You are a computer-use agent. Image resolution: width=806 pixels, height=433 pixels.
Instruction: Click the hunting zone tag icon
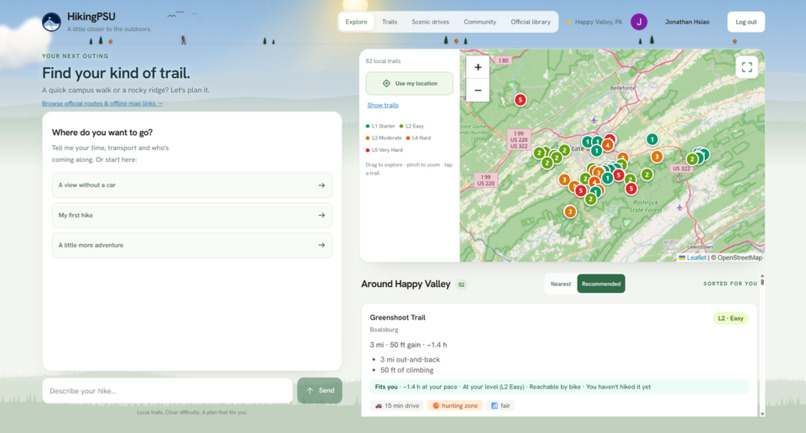[x=436, y=406]
